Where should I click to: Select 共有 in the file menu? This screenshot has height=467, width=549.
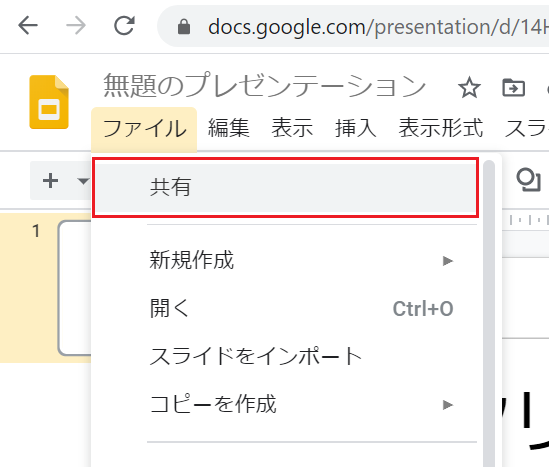[x=286, y=187]
